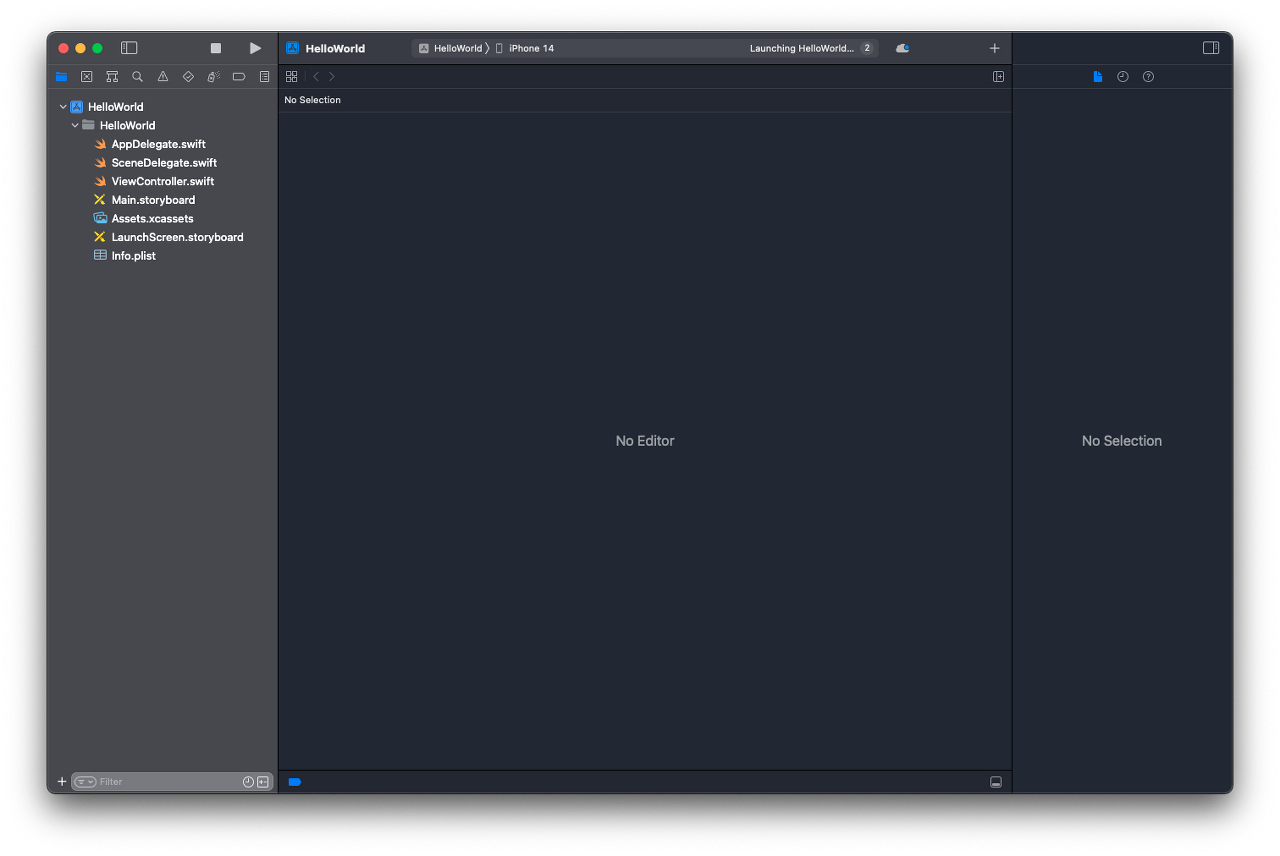Click the issue count badge showing 2
1280x856 pixels.
pos(867,48)
